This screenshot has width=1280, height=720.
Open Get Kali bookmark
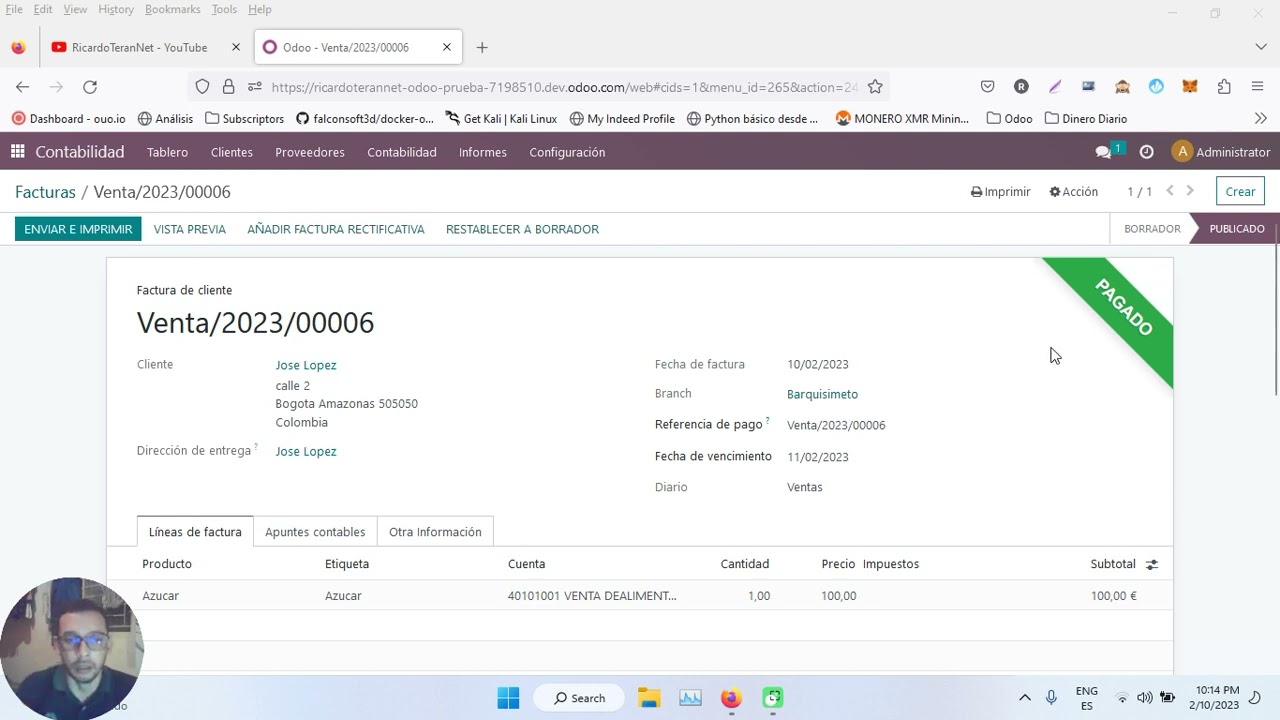pyautogui.click(x=501, y=118)
